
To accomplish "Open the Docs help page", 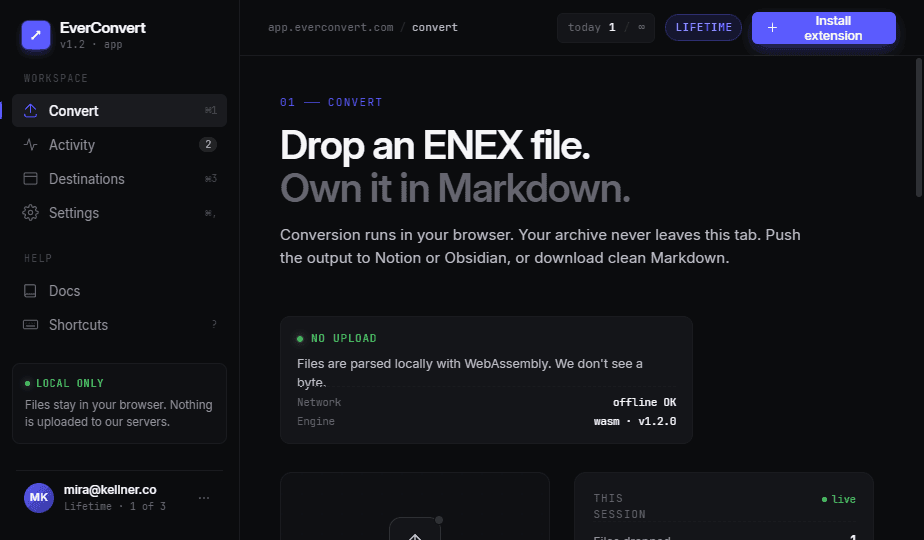I will [120, 291].
